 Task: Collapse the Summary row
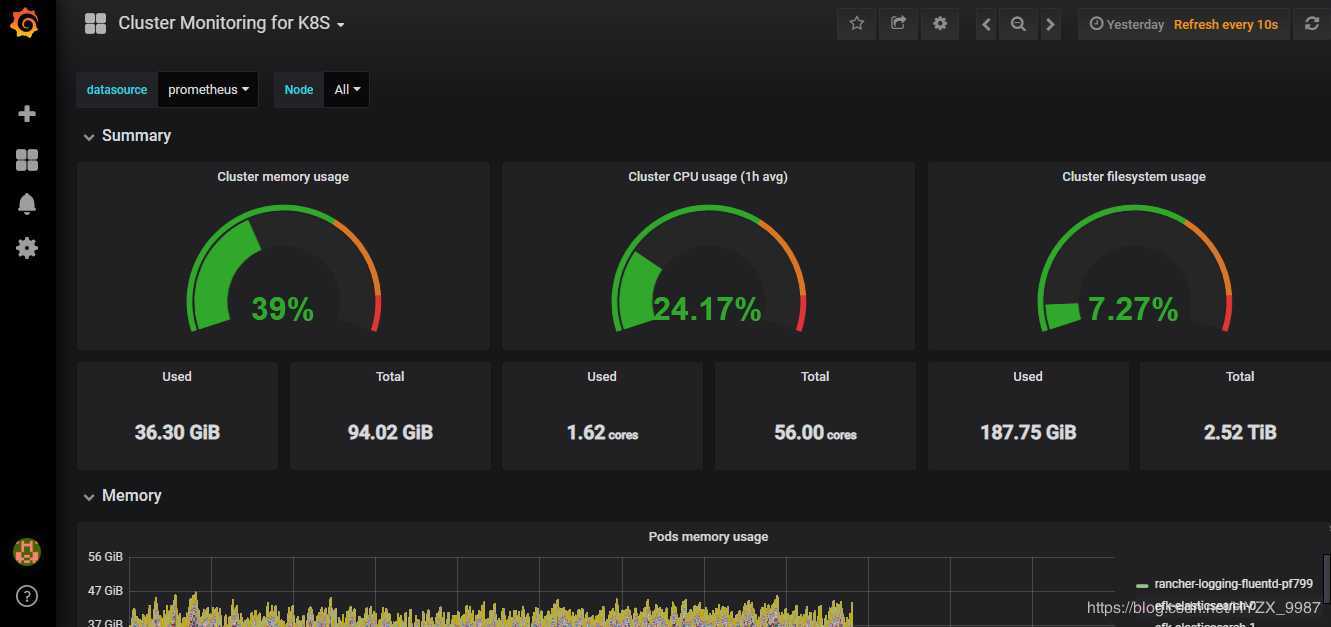click(x=127, y=136)
